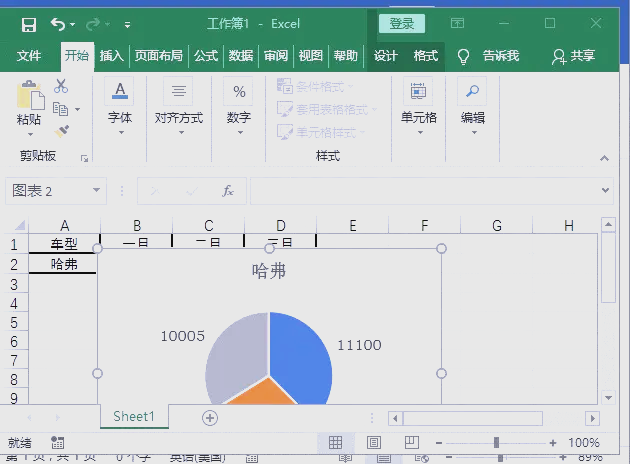Click the zoom slider handle
630x464 pixels.
496,443
